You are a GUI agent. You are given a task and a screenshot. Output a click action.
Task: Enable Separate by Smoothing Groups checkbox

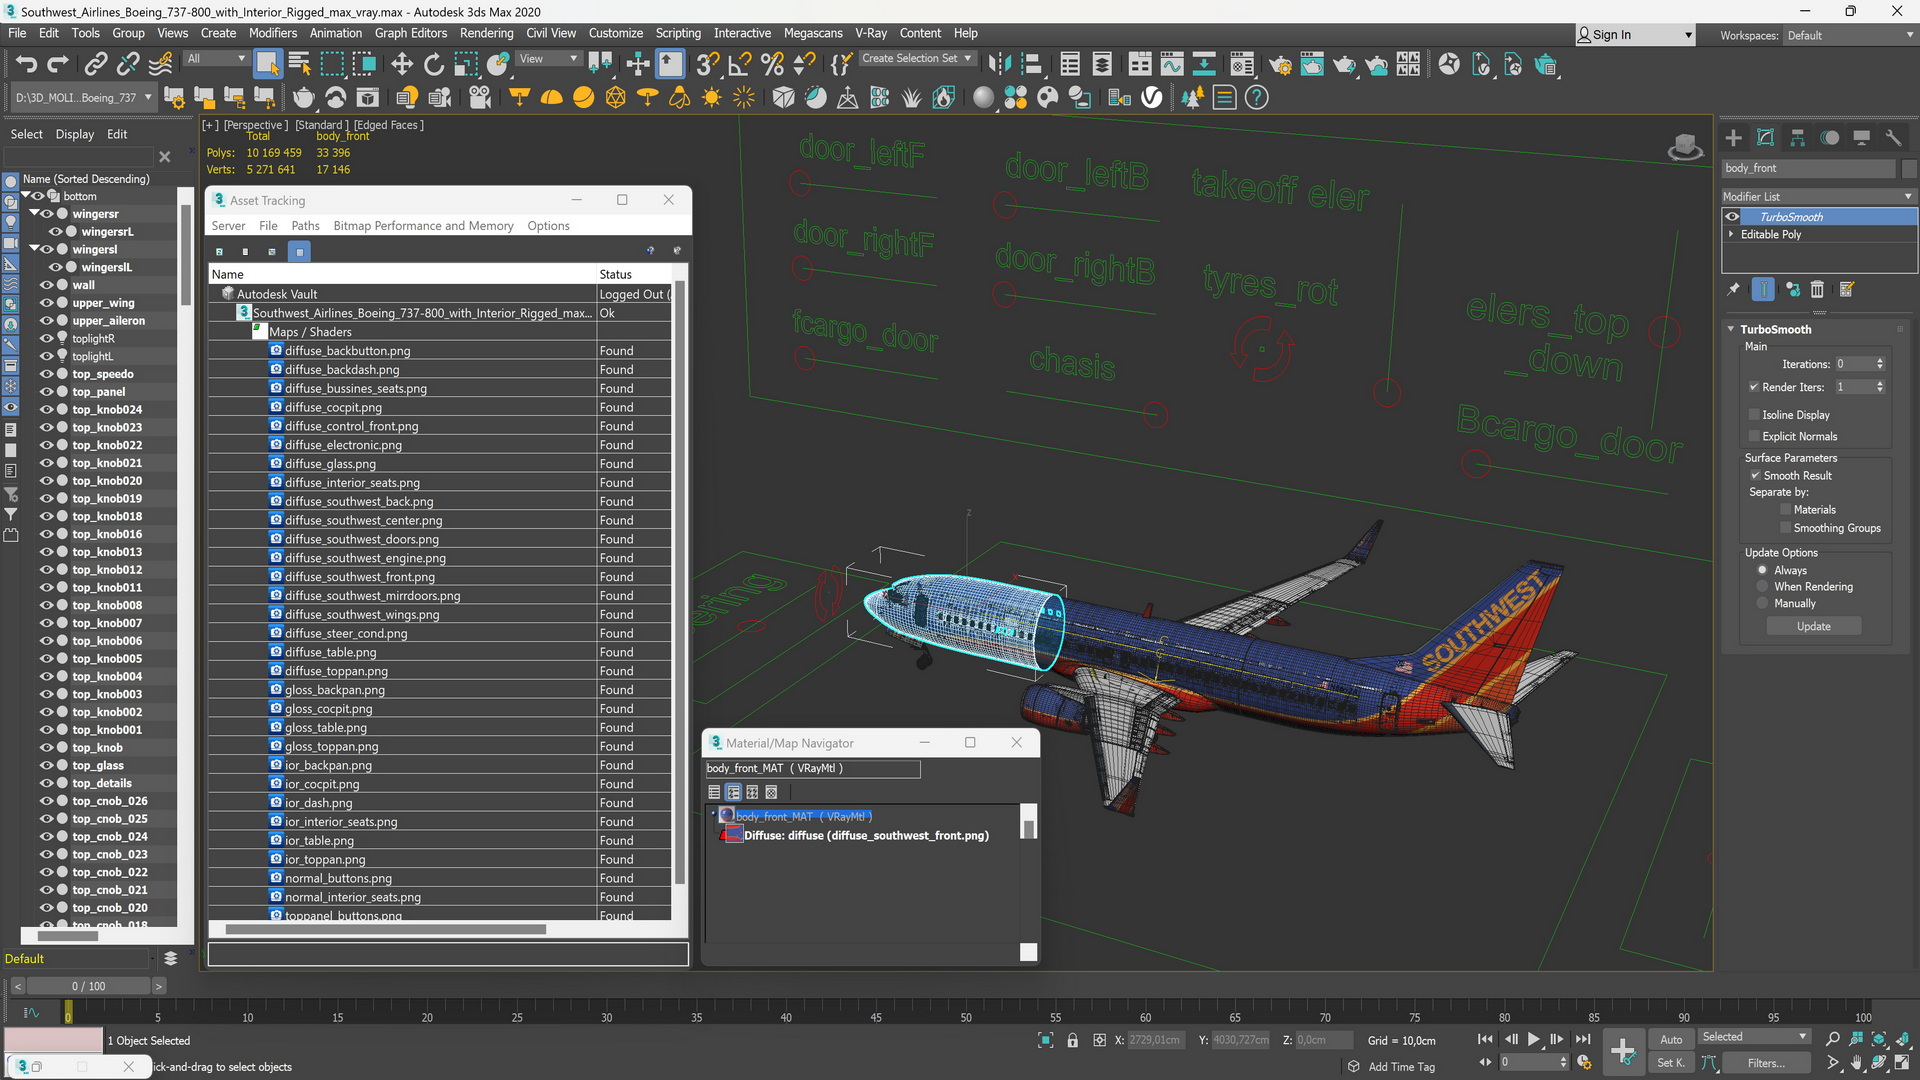tap(1785, 528)
